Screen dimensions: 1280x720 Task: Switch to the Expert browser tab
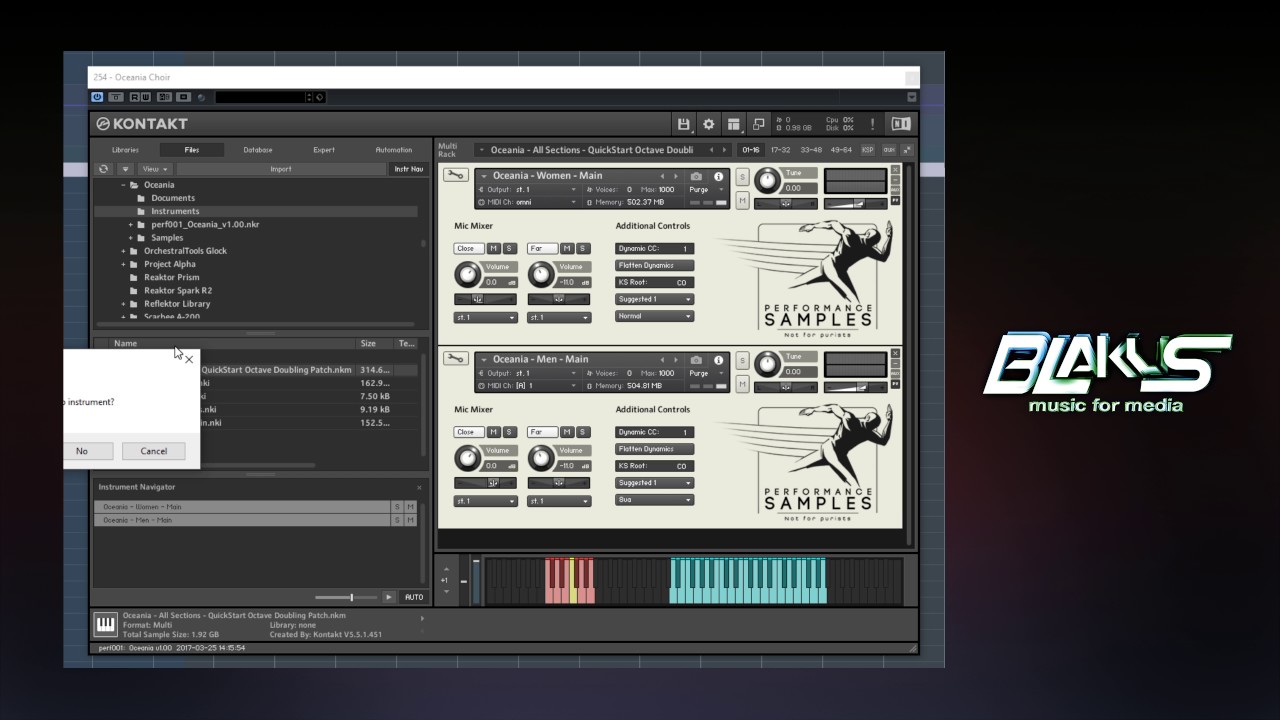click(324, 150)
